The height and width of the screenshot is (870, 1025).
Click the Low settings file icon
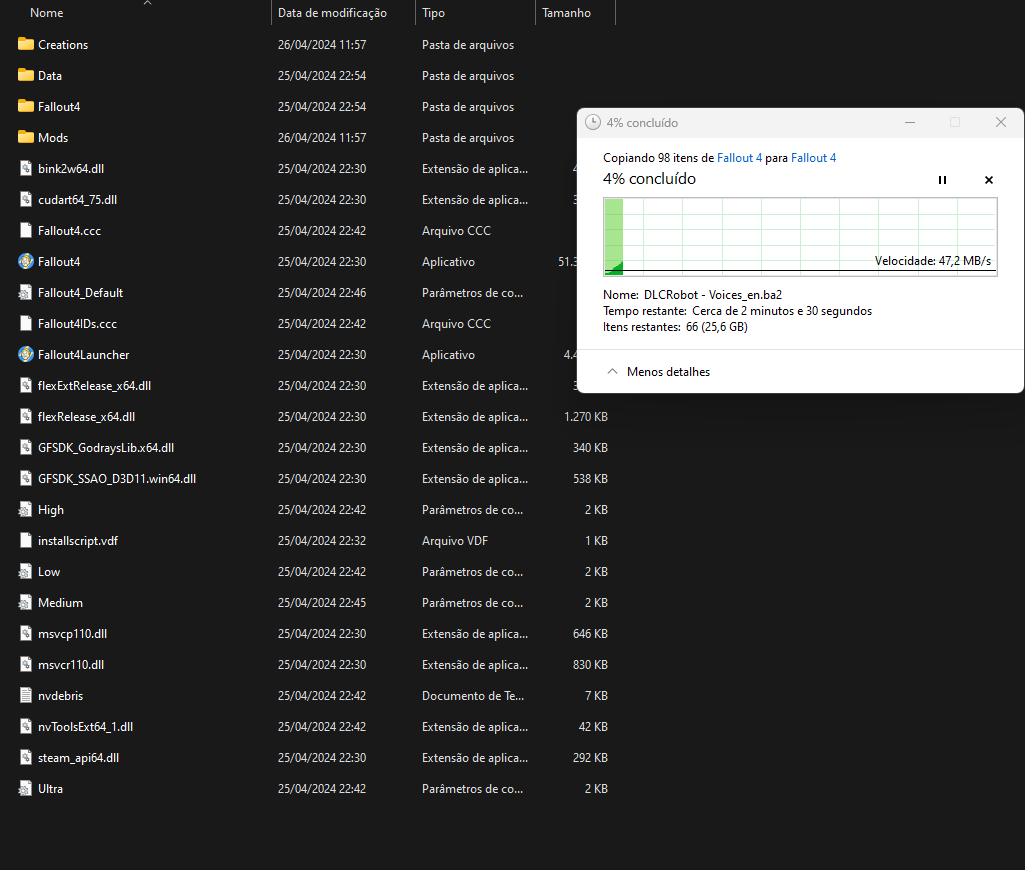pyautogui.click(x=25, y=571)
